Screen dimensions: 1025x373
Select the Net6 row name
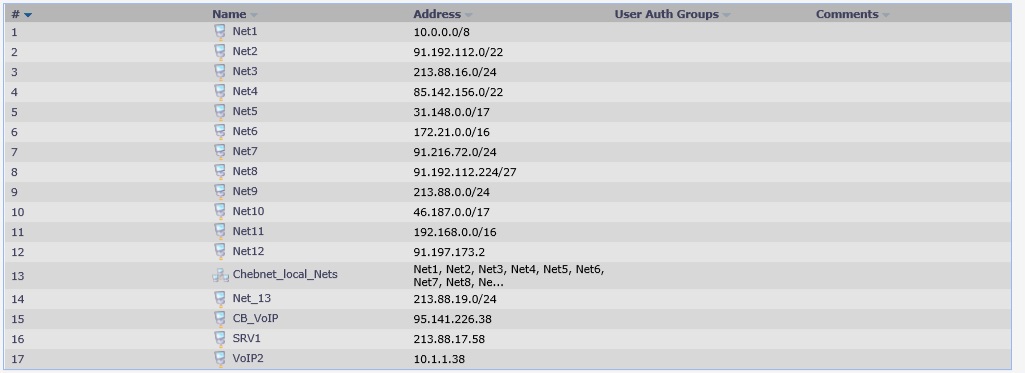coord(245,131)
